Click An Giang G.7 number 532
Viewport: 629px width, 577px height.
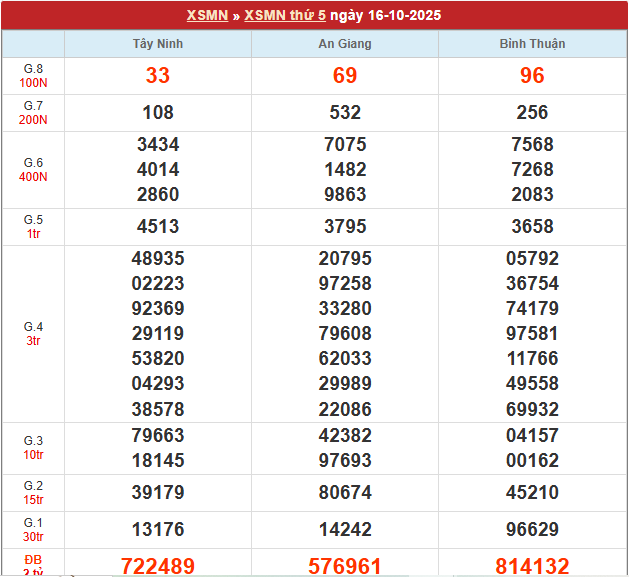[345, 113]
